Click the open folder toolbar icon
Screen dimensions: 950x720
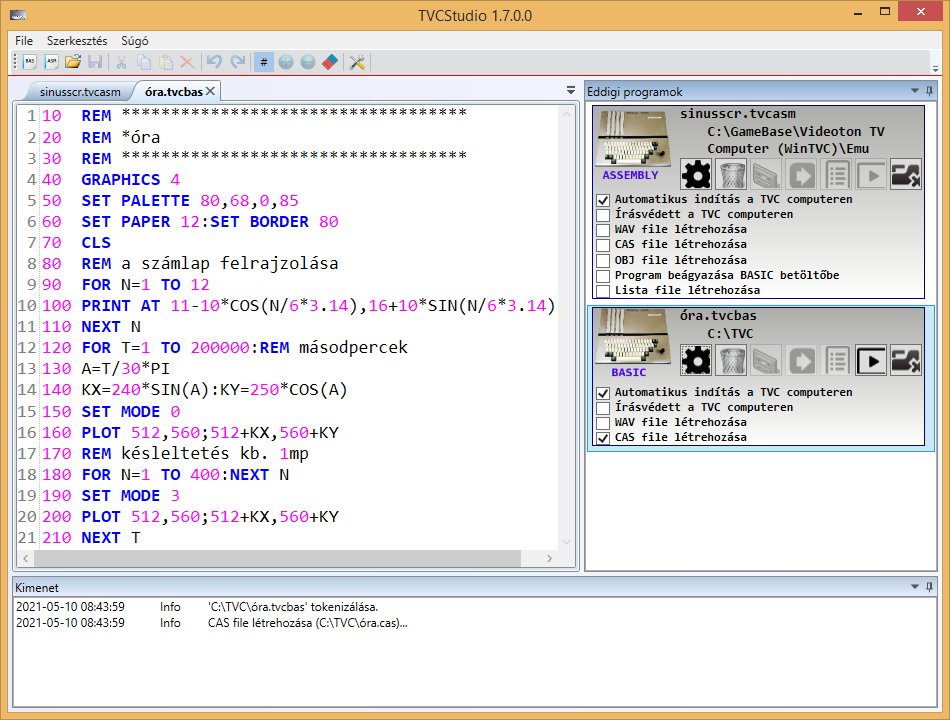[73, 62]
